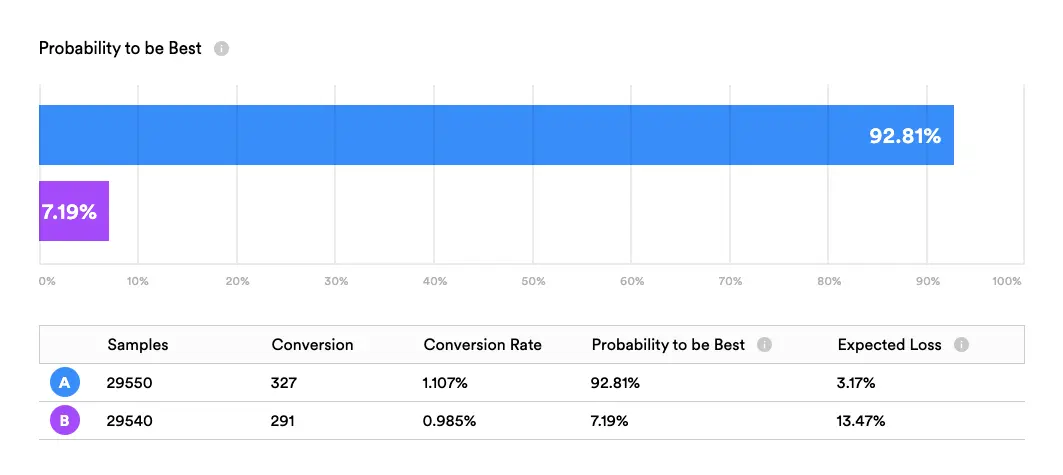
Task: Click the 50% axis label
Action: (x=533, y=281)
